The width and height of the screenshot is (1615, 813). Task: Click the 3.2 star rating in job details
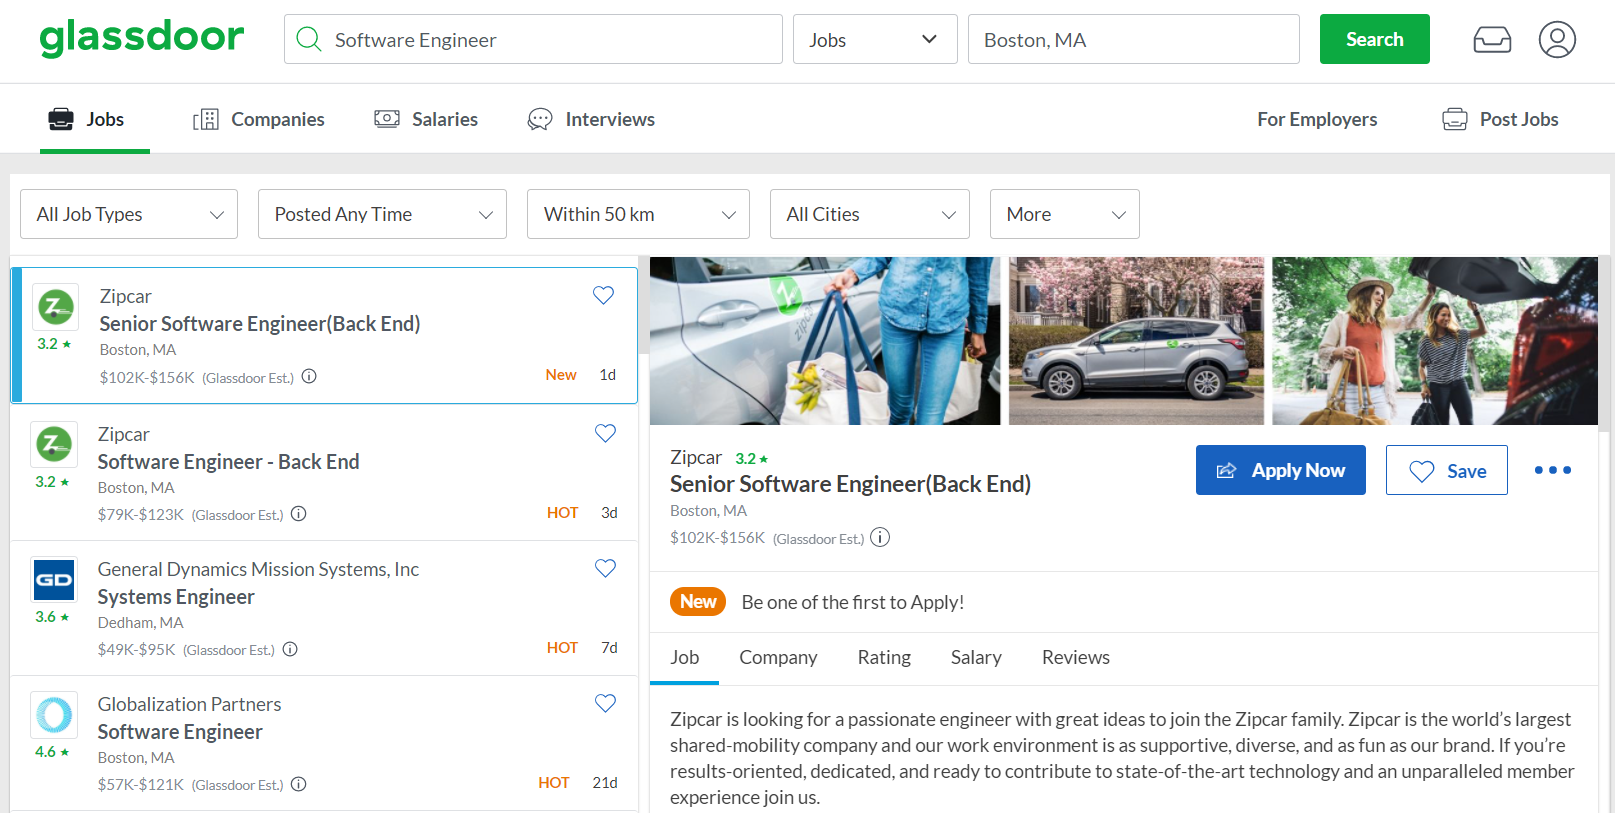[752, 458]
